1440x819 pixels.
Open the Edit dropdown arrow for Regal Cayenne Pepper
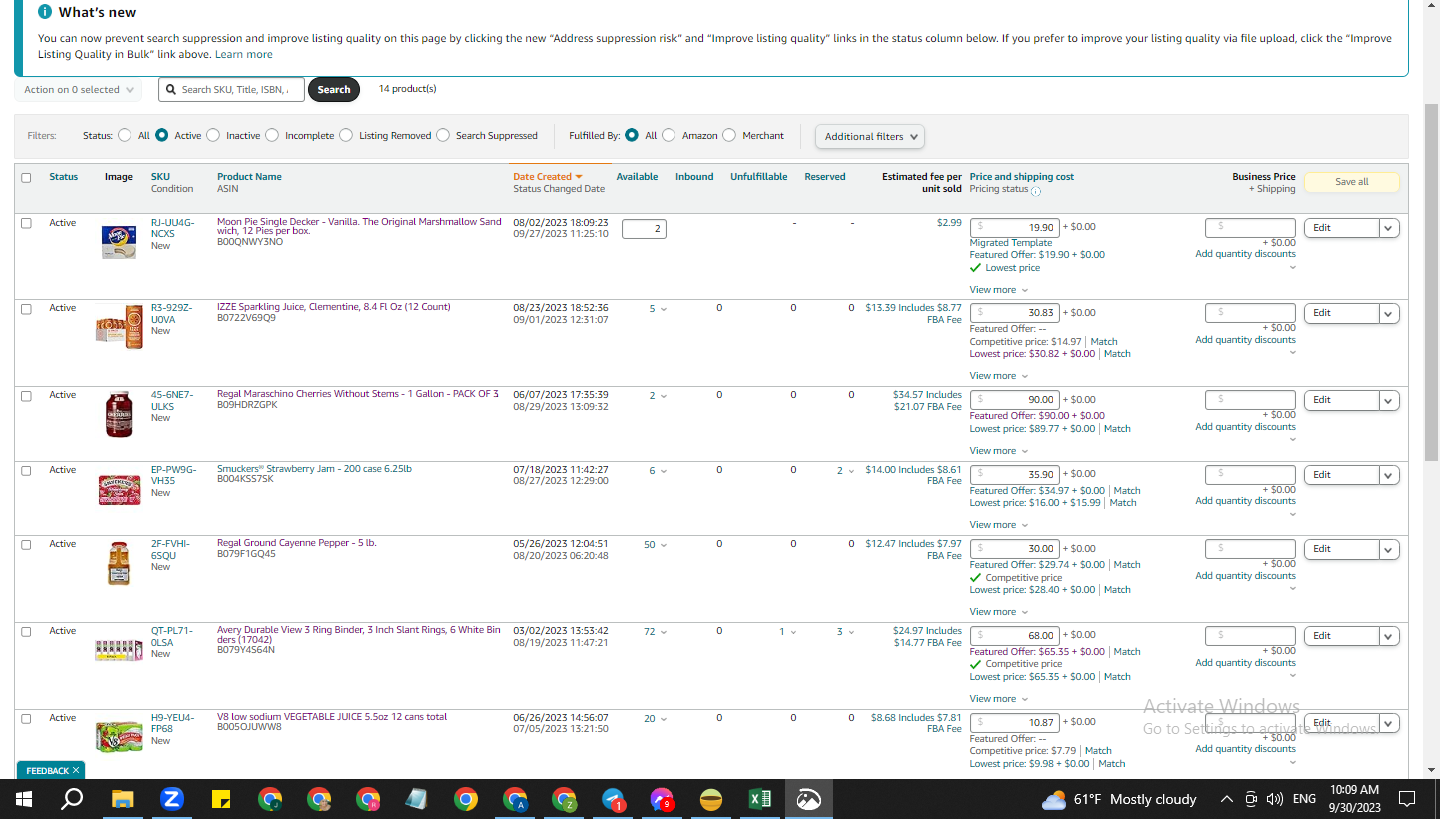(x=1388, y=549)
